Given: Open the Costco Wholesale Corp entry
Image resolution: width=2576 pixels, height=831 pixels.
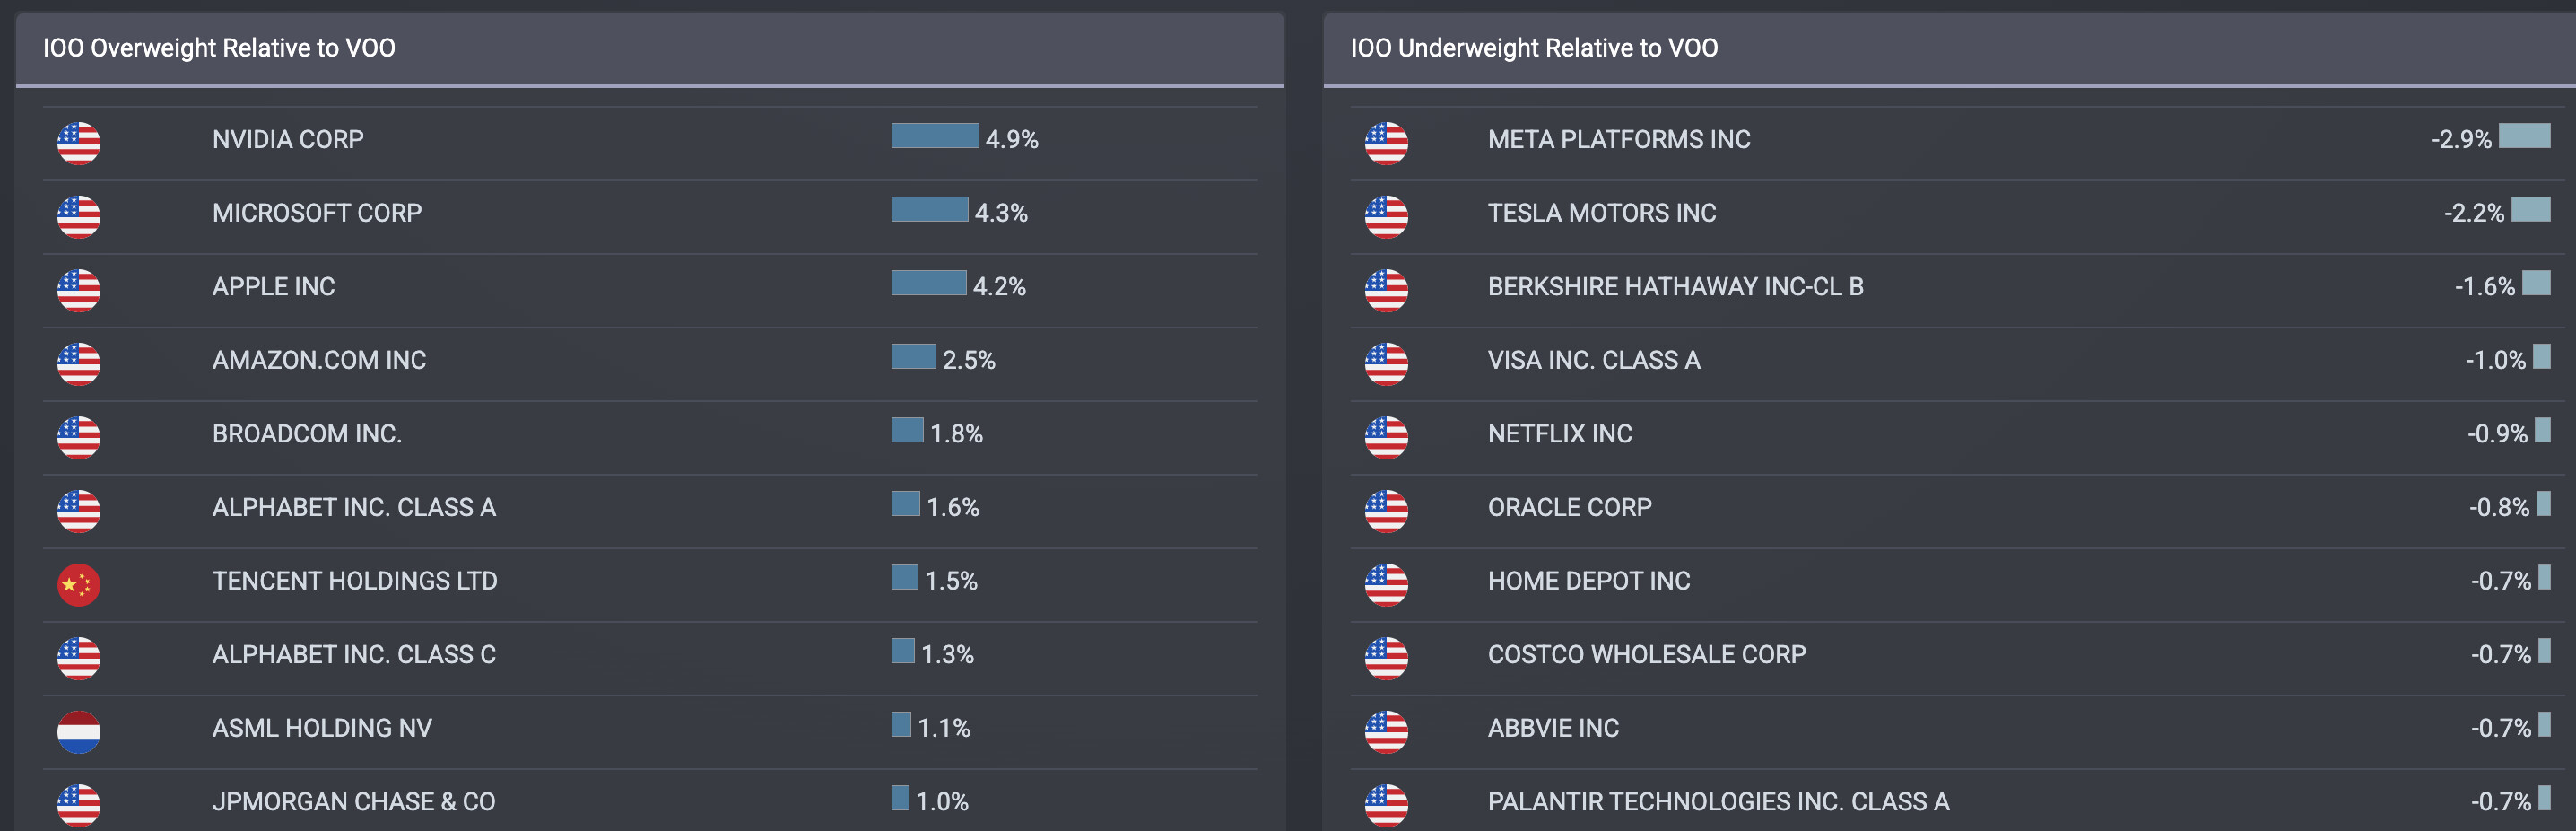Looking at the screenshot, I should (x=1646, y=655).
